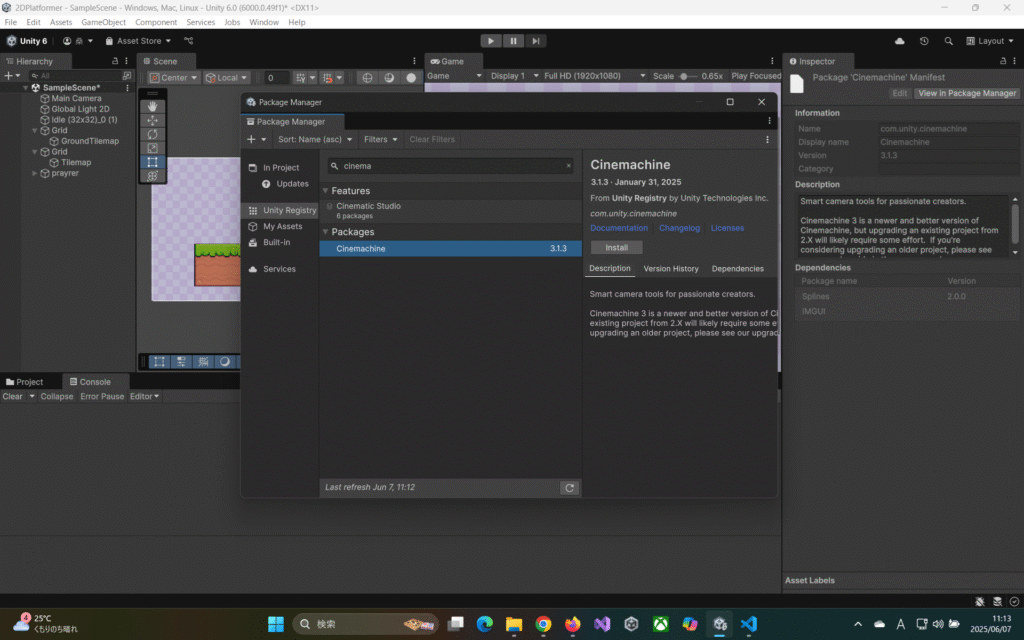Open the Unity cloud icon
The height and width of the screenshot is (640, 1024).
pos(899,40)
